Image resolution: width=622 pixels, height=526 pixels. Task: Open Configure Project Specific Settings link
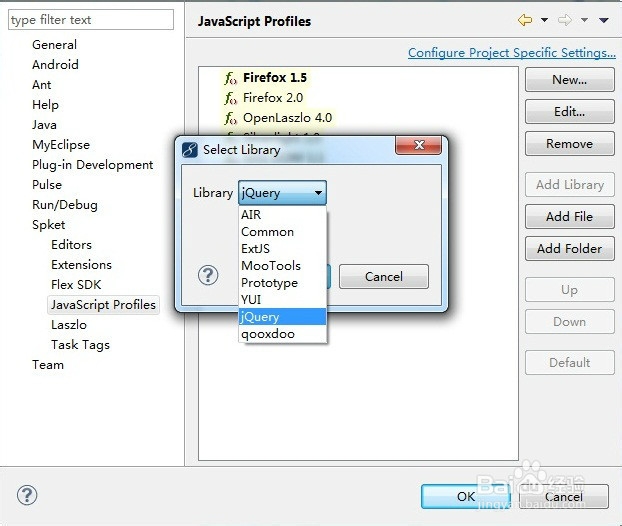[x=512, y=53]
